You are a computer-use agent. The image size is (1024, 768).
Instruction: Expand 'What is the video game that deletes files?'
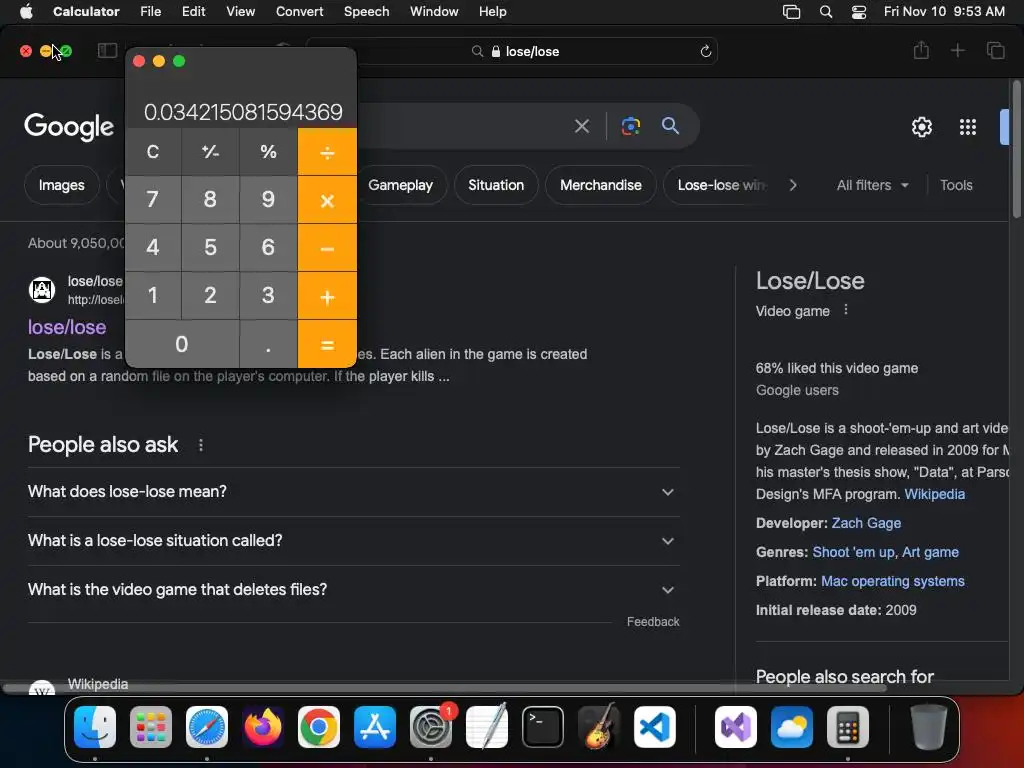[x=353, y=590]
